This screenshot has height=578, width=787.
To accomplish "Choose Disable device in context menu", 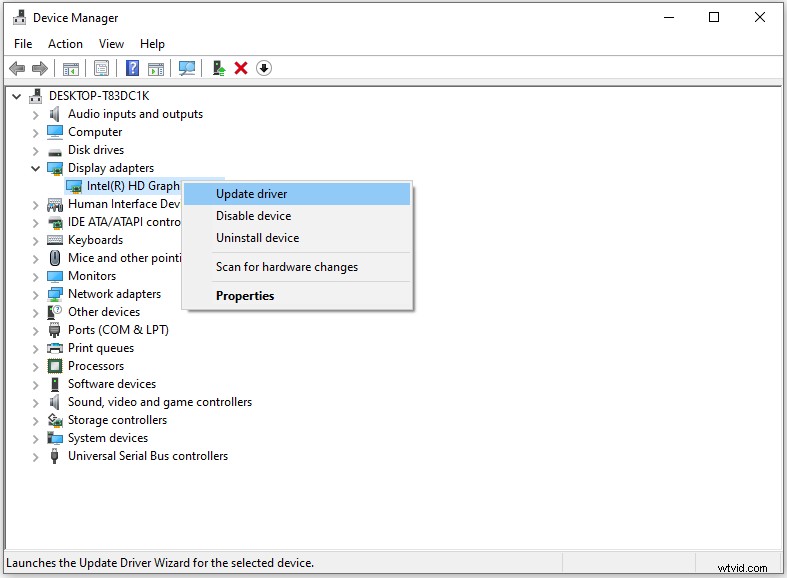I will point(297,216).
